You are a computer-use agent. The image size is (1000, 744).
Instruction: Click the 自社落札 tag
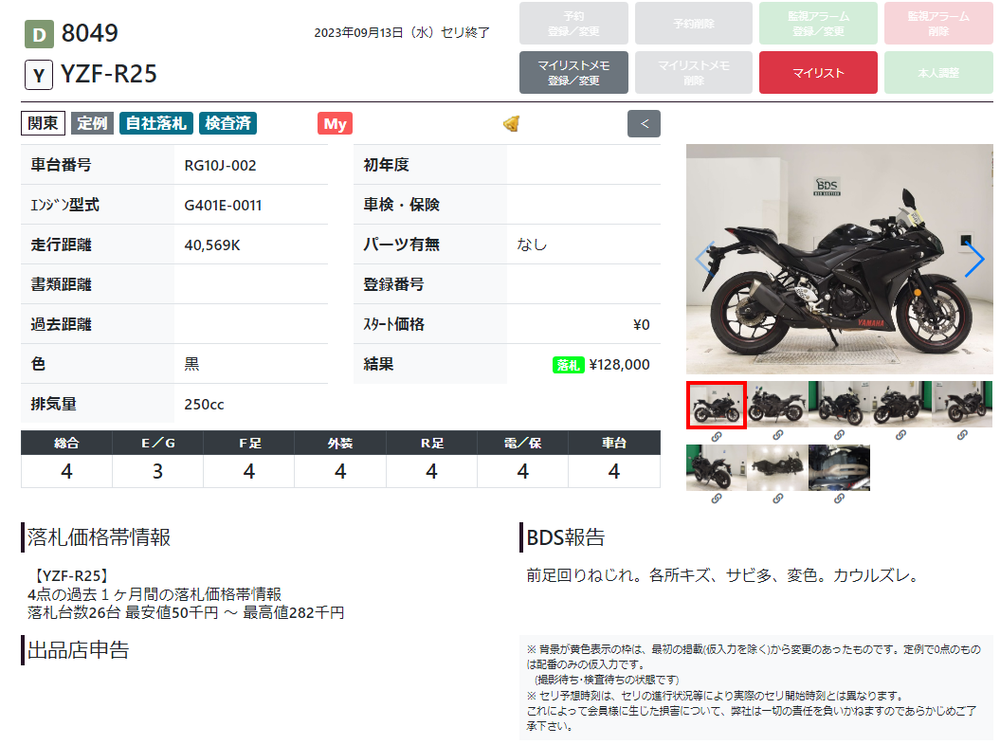[156, 123]
